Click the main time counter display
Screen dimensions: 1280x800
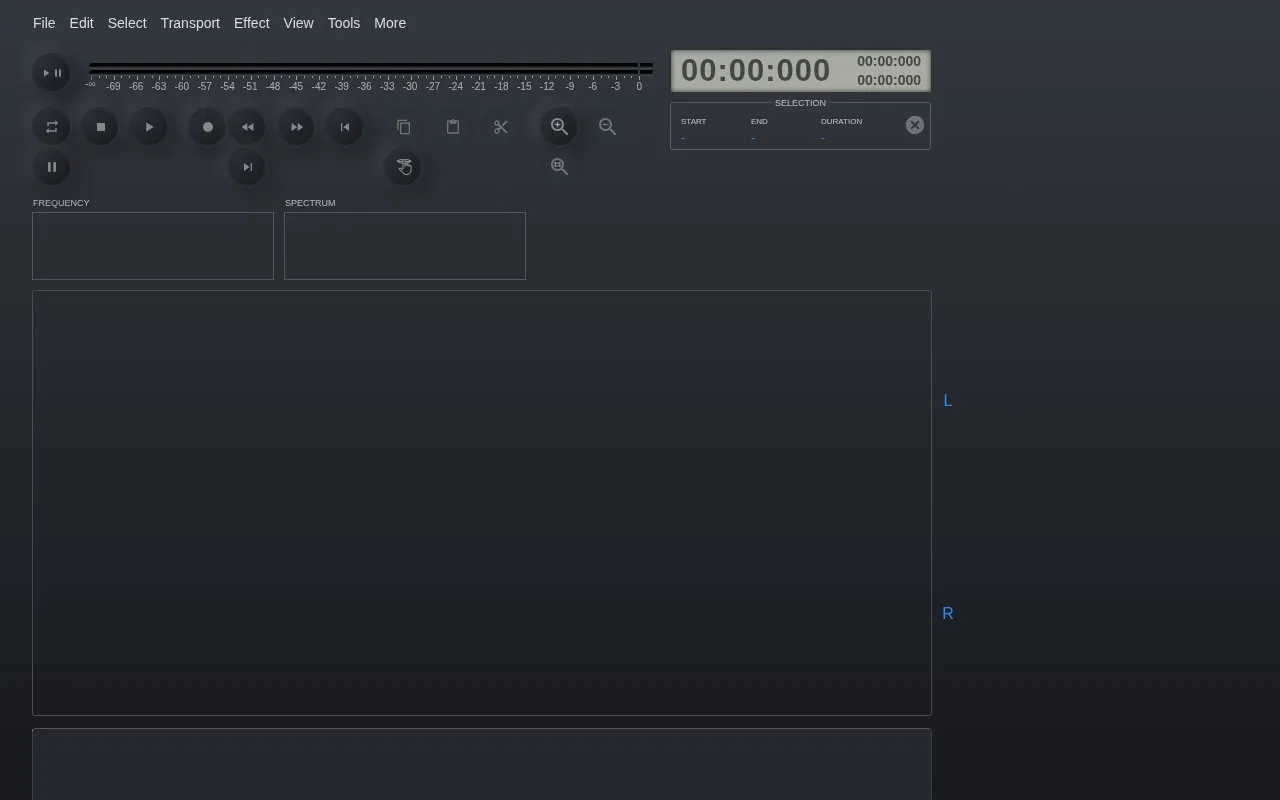pos(756,70)
